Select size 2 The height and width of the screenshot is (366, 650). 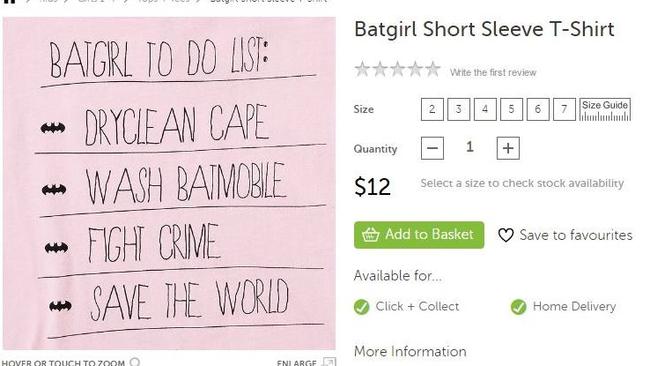pos(432,109)
